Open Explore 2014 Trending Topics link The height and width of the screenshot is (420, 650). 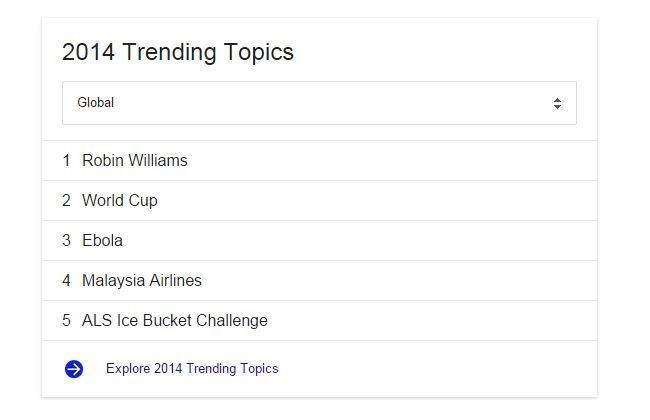(192, 369)
